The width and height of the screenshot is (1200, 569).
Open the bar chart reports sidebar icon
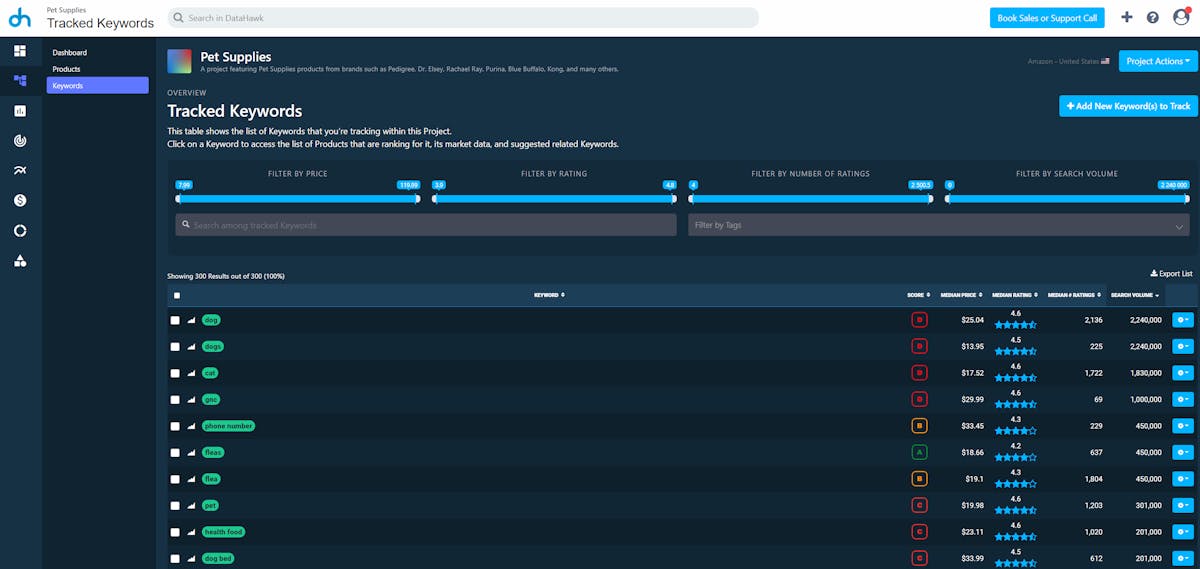[x=20, y=111]
